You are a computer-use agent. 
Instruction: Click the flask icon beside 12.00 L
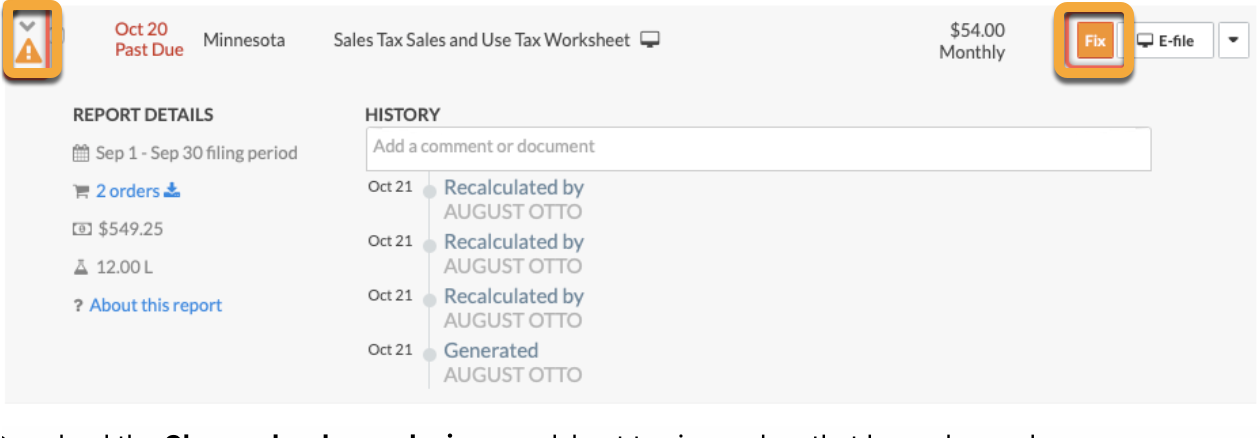coord(82,267)
